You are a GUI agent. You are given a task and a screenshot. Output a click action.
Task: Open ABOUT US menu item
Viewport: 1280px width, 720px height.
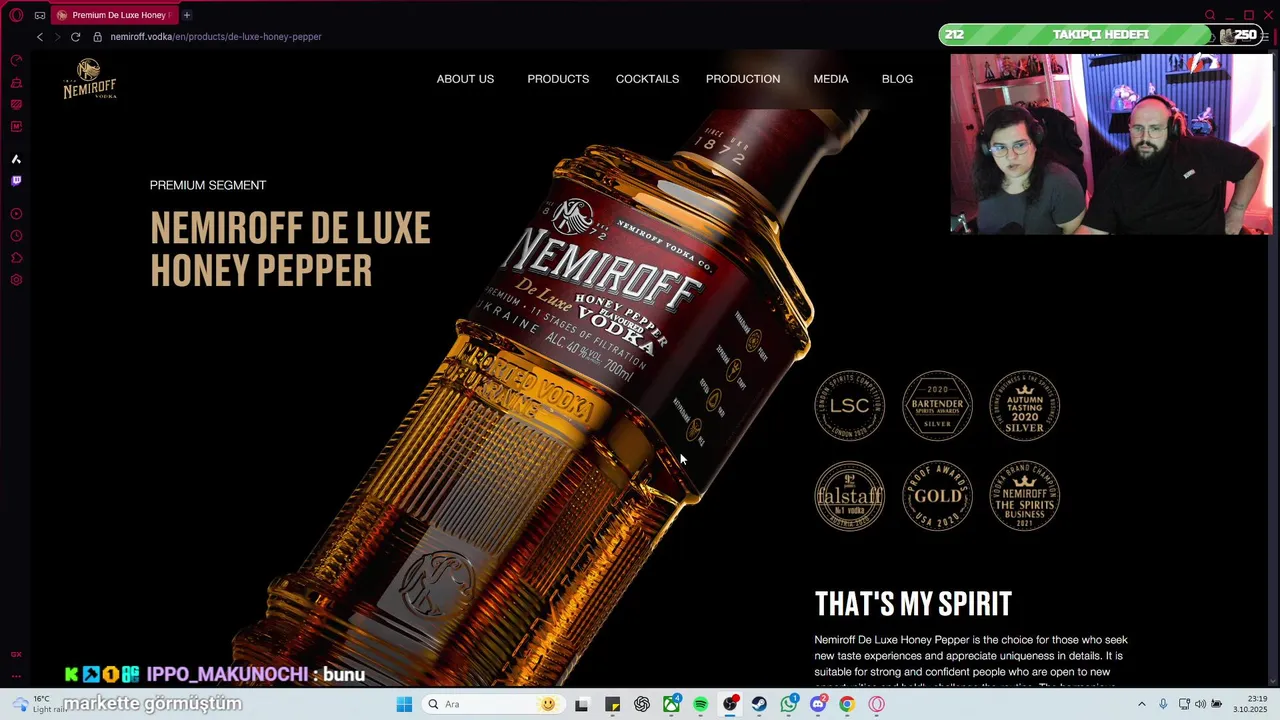point(465,79)
